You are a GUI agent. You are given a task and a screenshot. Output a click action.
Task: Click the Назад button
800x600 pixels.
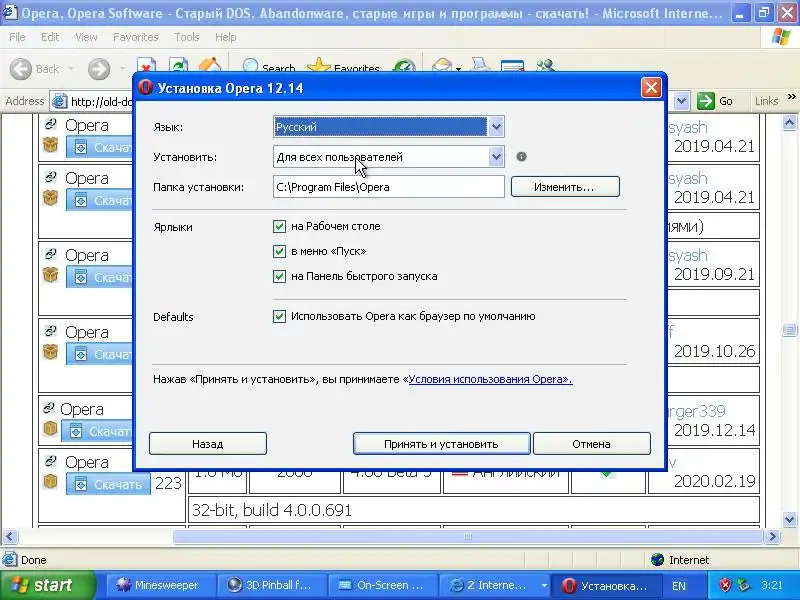click(x=208, y=444)
